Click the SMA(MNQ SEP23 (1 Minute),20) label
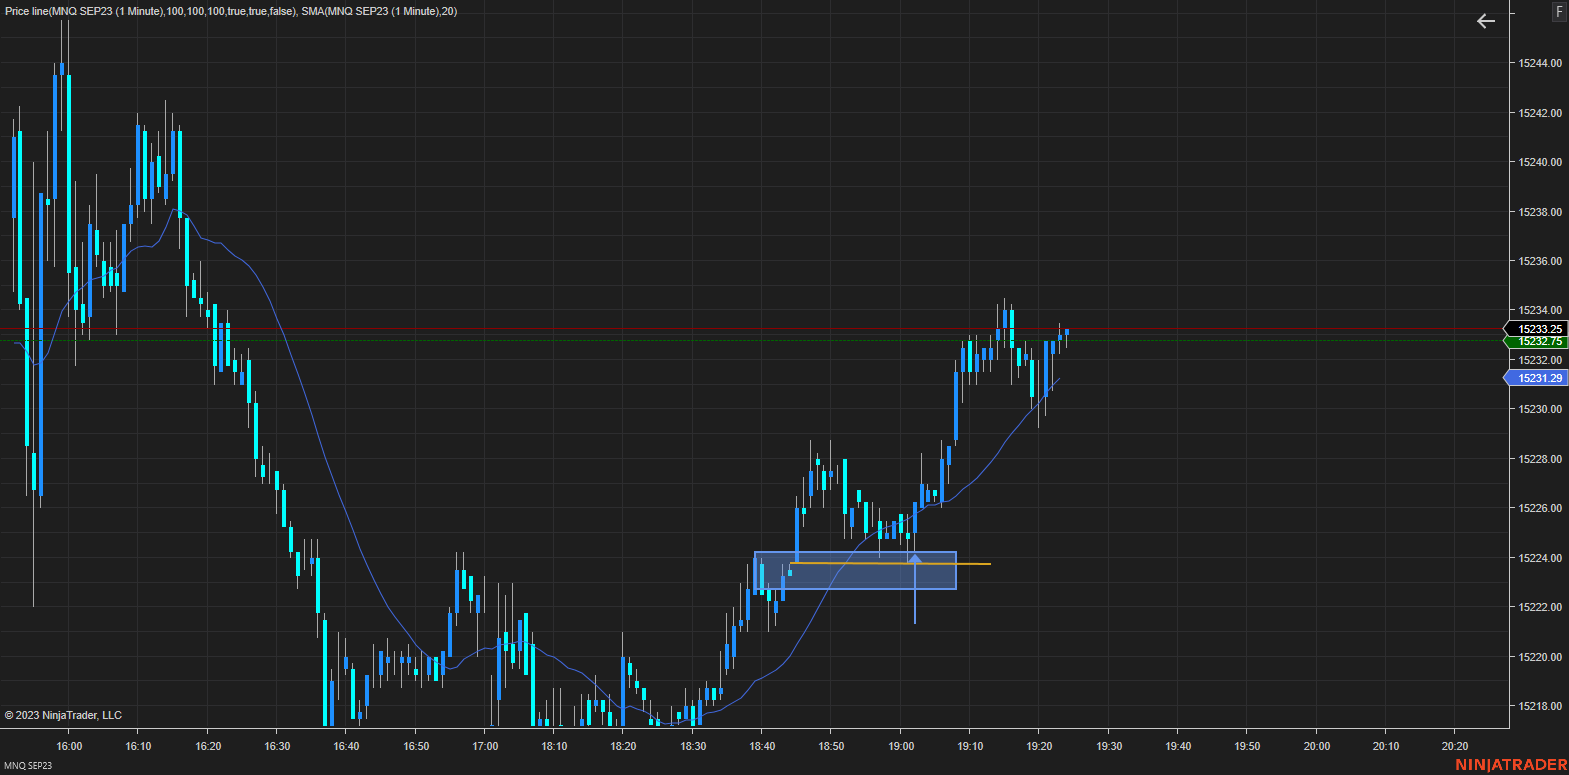The height and width of the screenshot is (775, 1569). (x=379, y=11)
